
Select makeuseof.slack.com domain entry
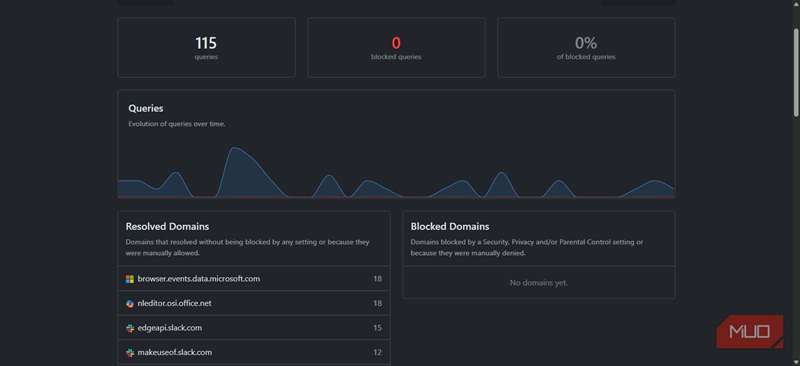coord(254,352)
